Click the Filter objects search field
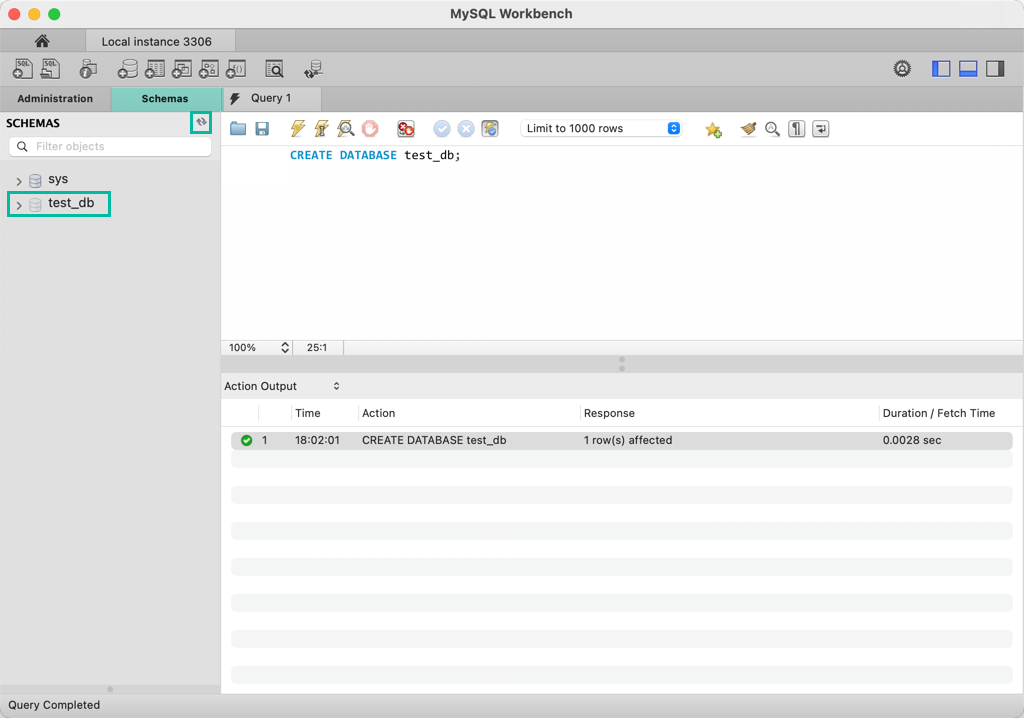The image size is (1024, 718). (x=110, y=146)
